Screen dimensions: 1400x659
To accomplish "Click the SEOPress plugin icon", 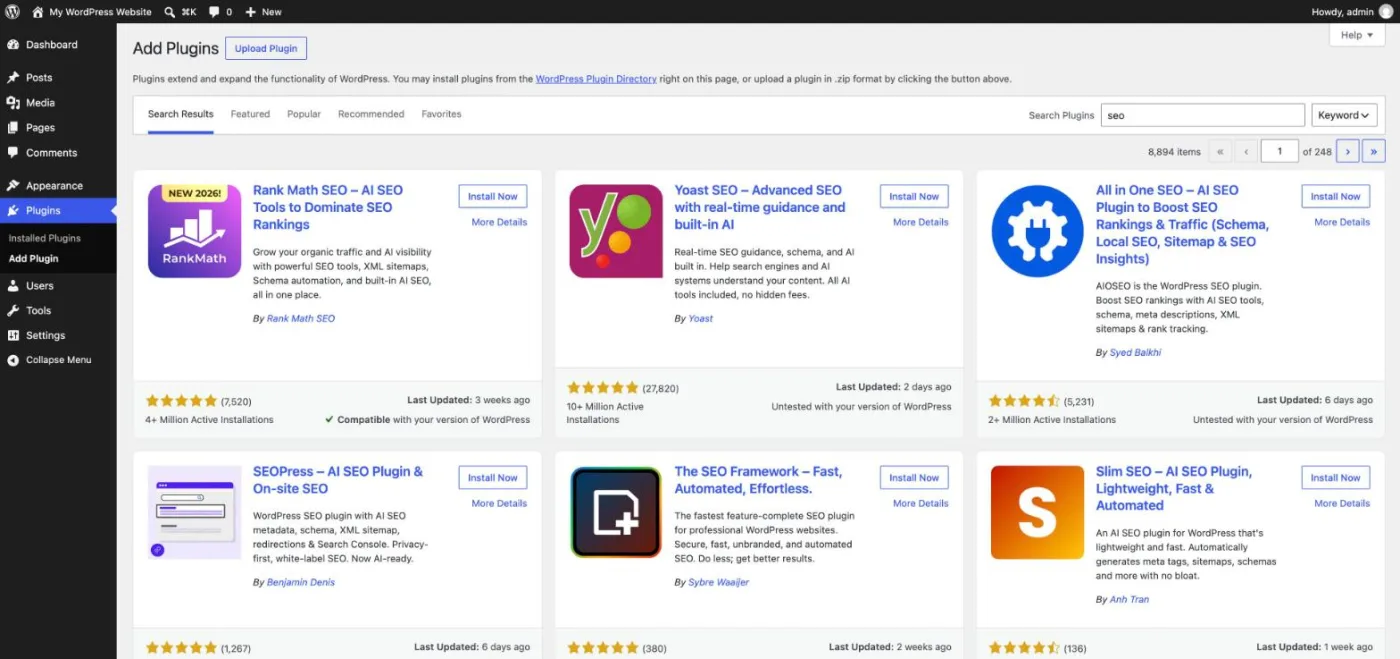I will 195,512.
